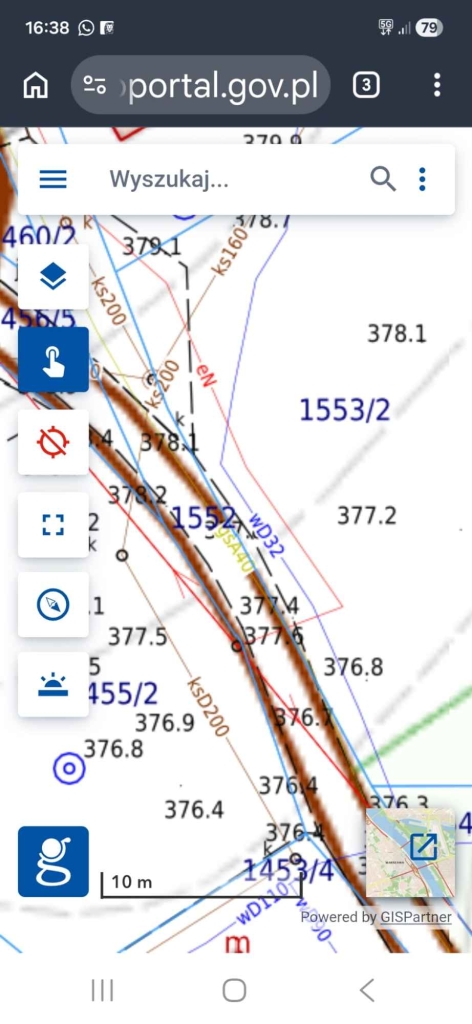
Task: Switch map to fullscreen extent
Action: [x=53, y=524]
